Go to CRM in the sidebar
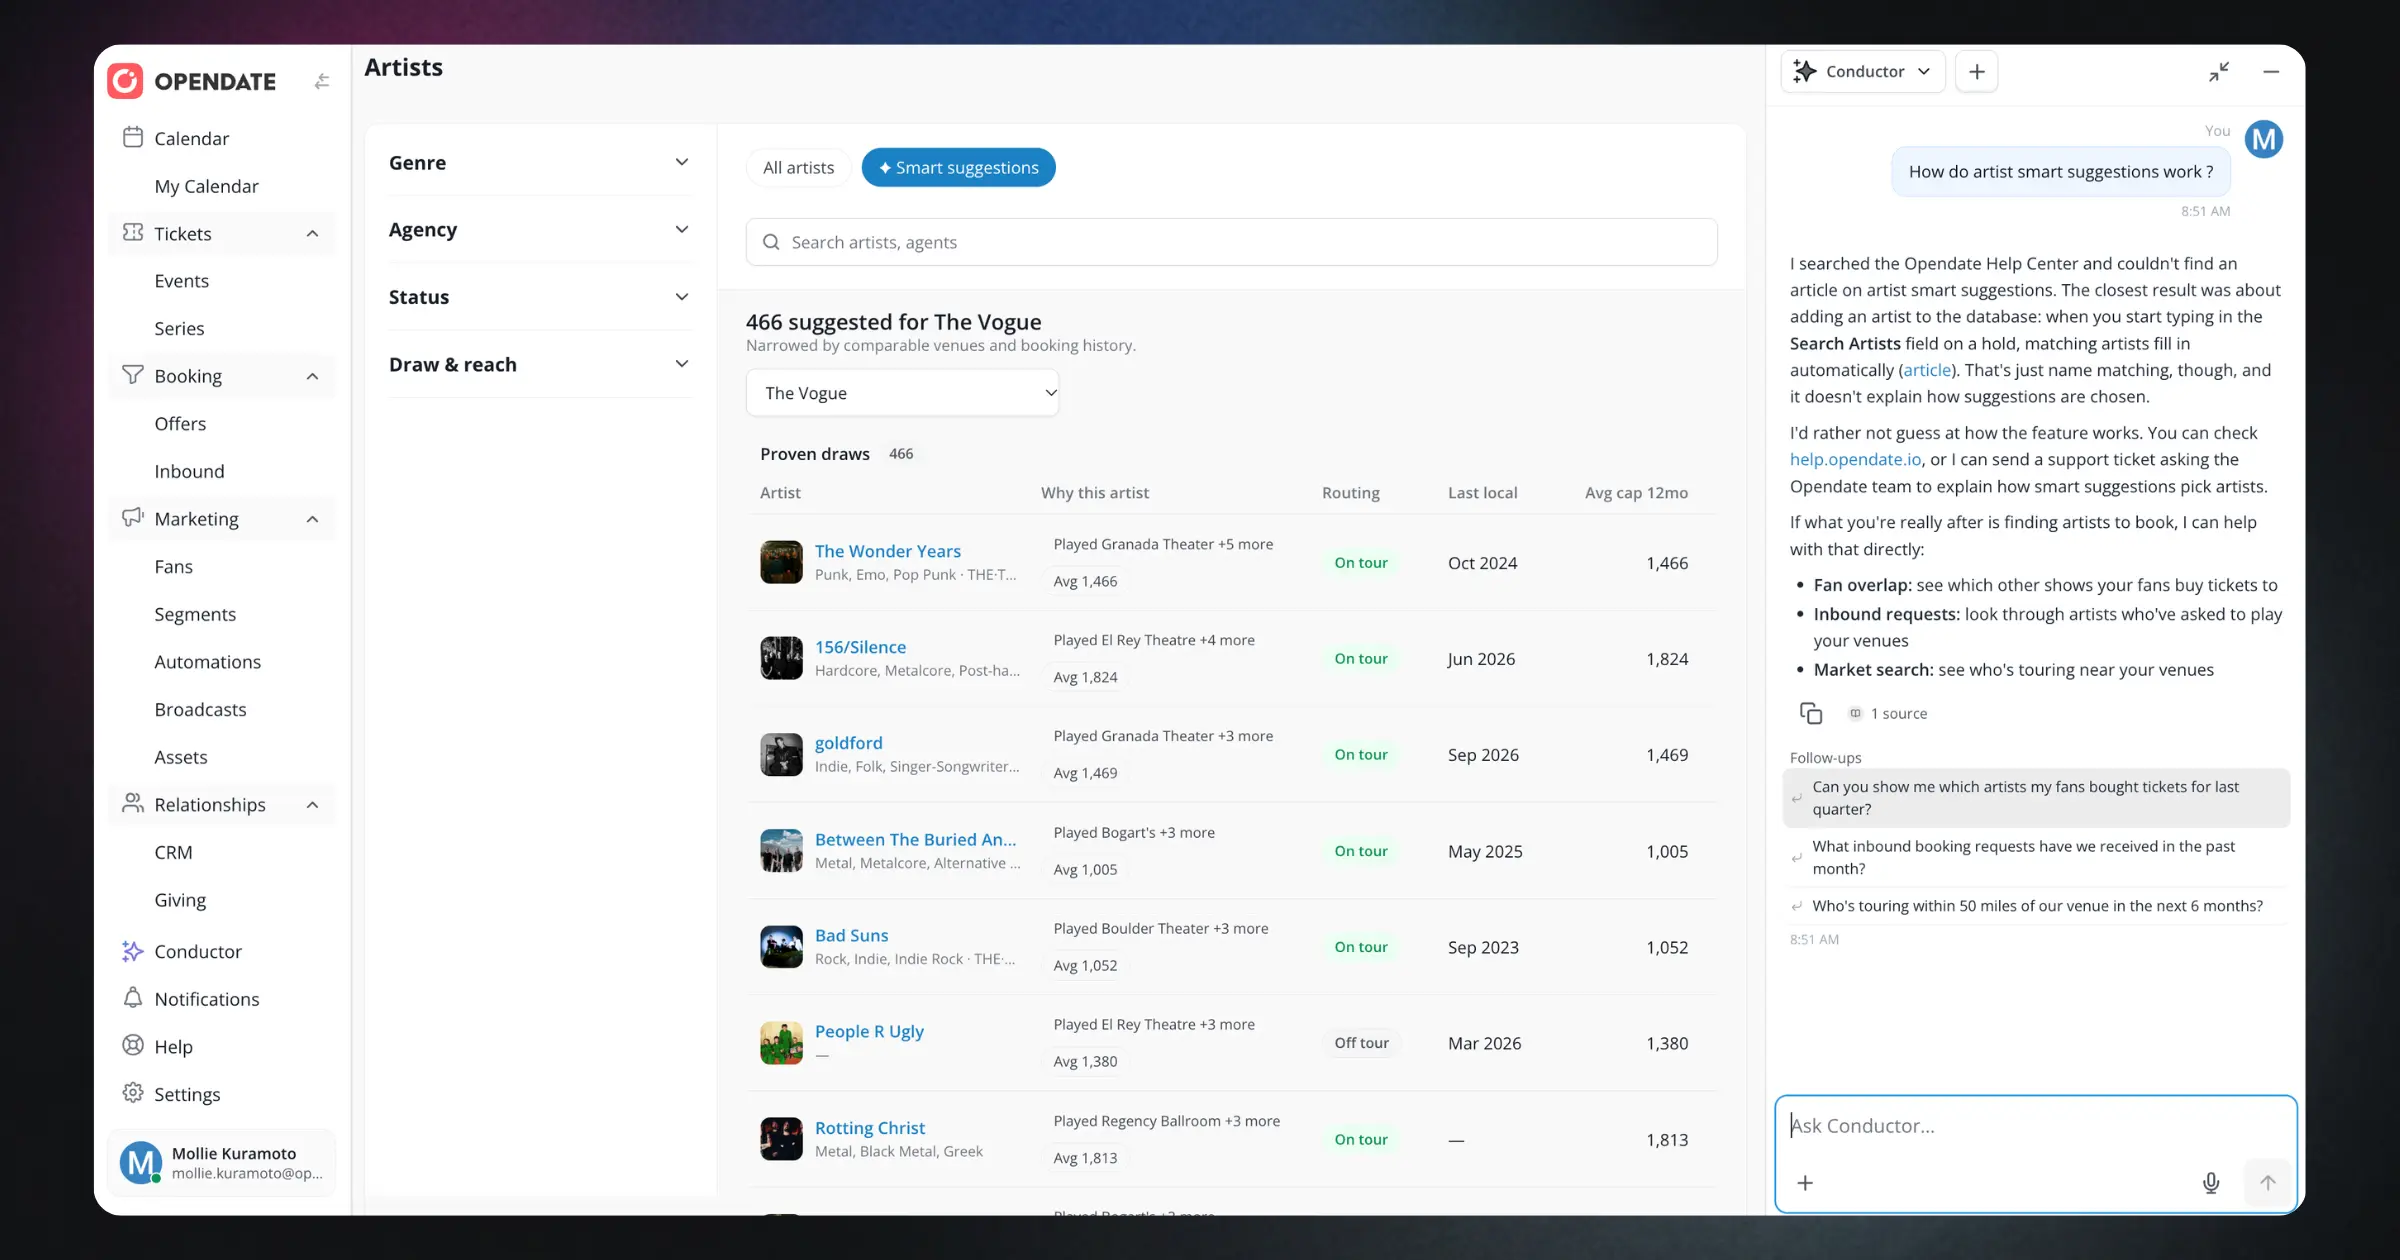2400x1260 pixels. point(173,852)
